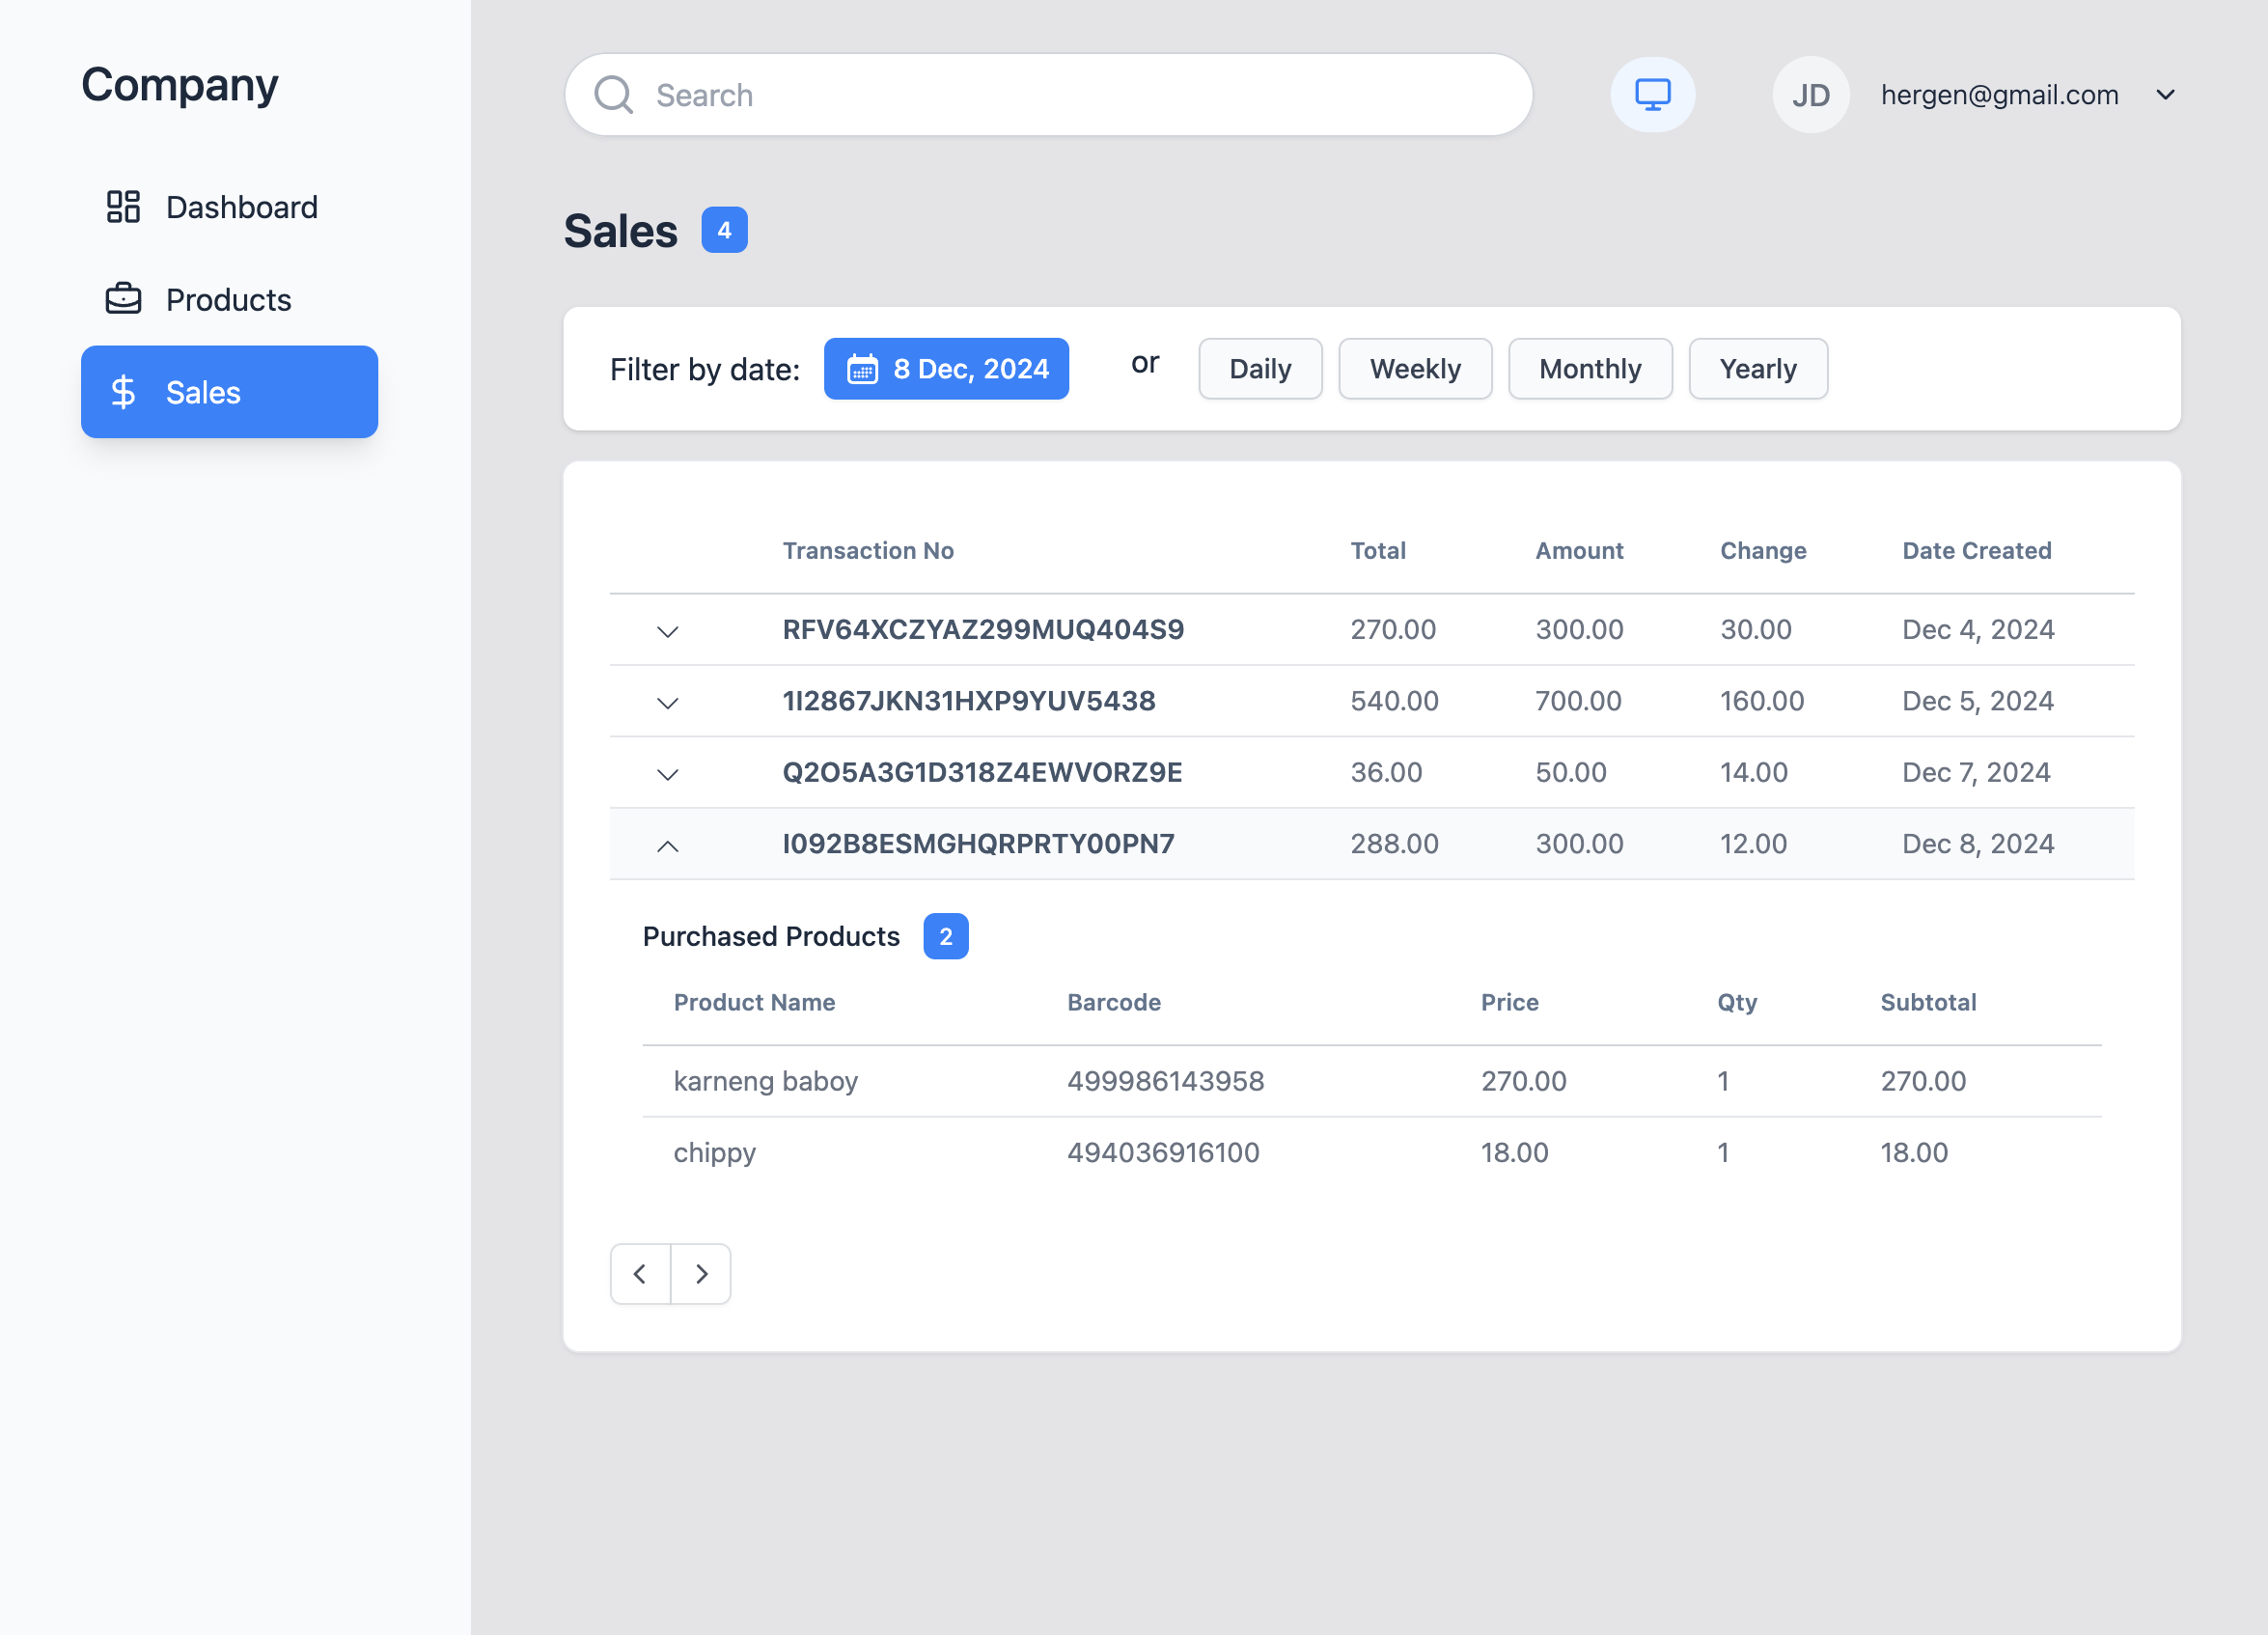Click the Subtotal column header

(x=1928, y=1002)
